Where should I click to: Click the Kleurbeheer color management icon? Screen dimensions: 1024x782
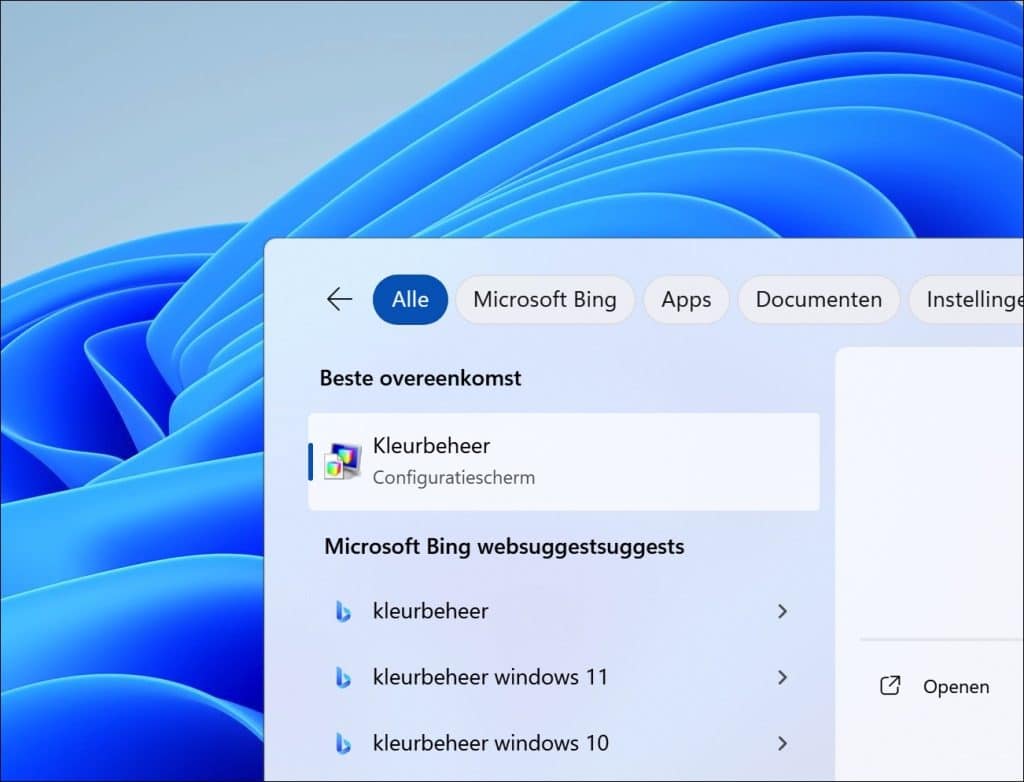pyautogui.click(x=342, y=461)
